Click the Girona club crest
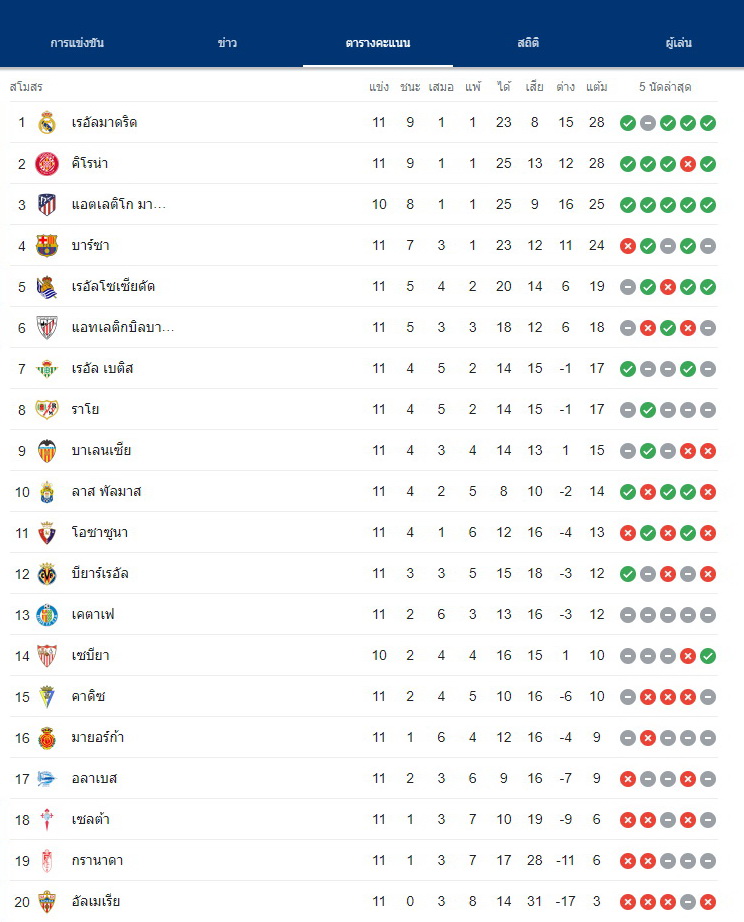Viewport: 744px width, 922px height. 47,163
